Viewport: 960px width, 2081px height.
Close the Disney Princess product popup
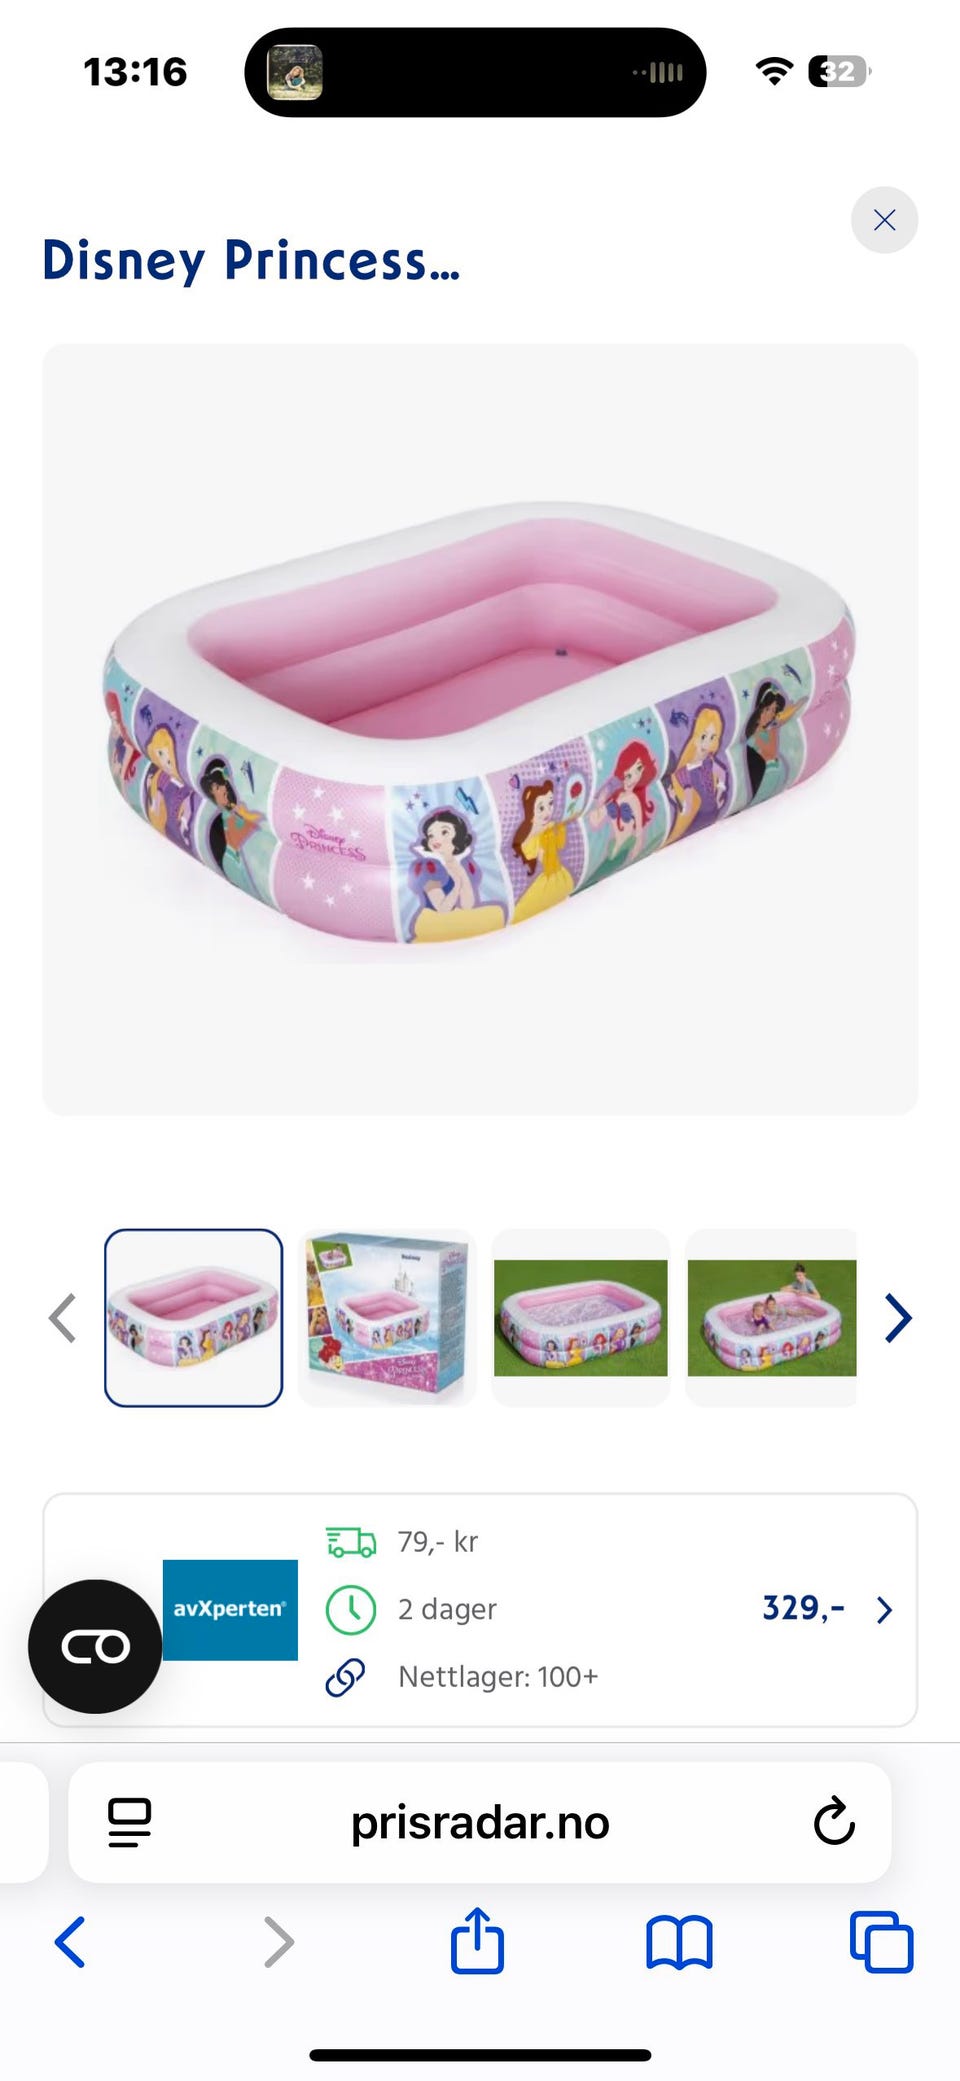coord(884,220)
